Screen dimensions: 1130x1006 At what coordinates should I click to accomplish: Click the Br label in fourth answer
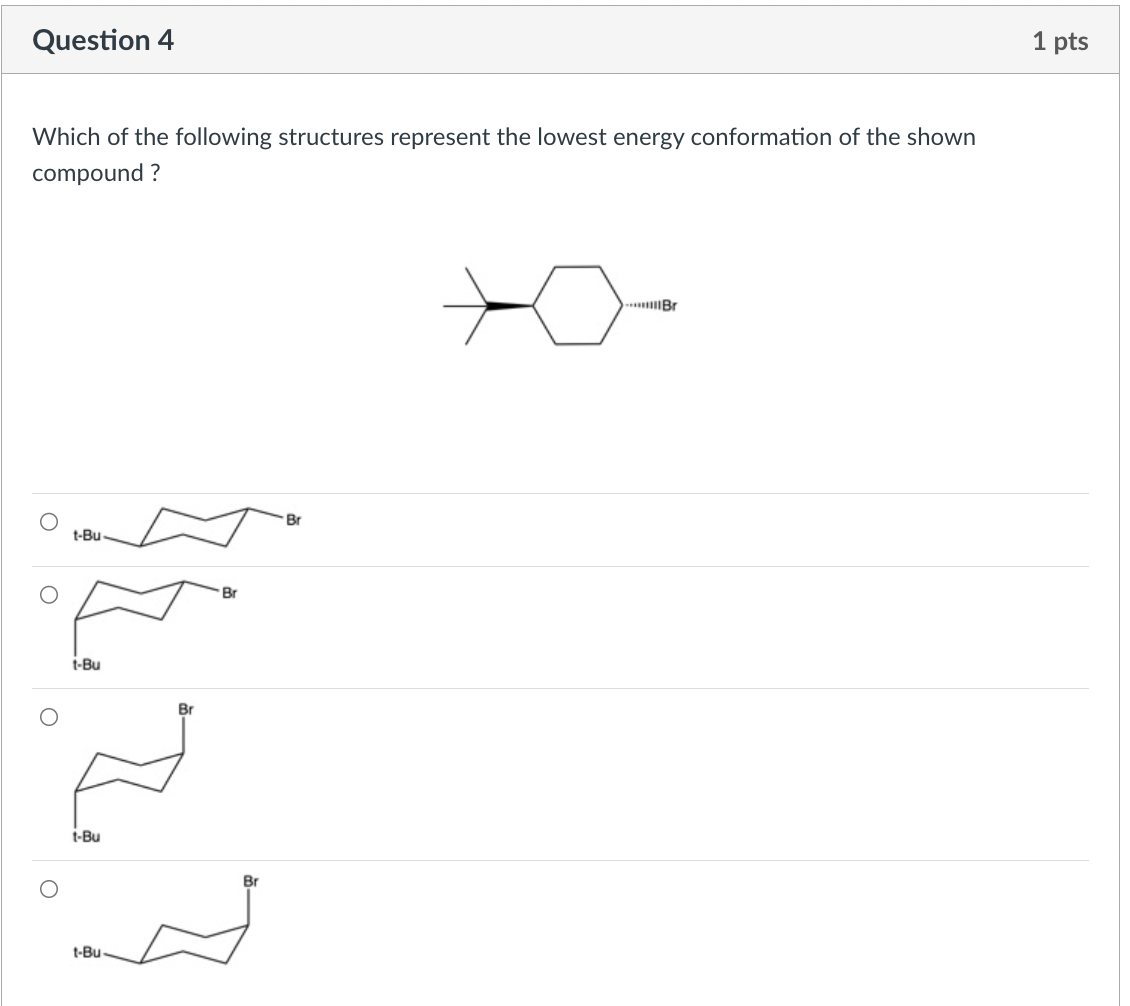pyautogui.click(x=251, y=881)
